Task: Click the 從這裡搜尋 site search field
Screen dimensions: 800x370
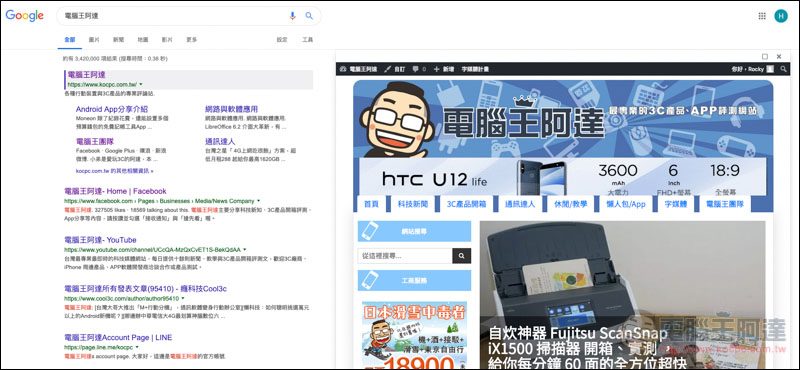Action: pos(405,256)
